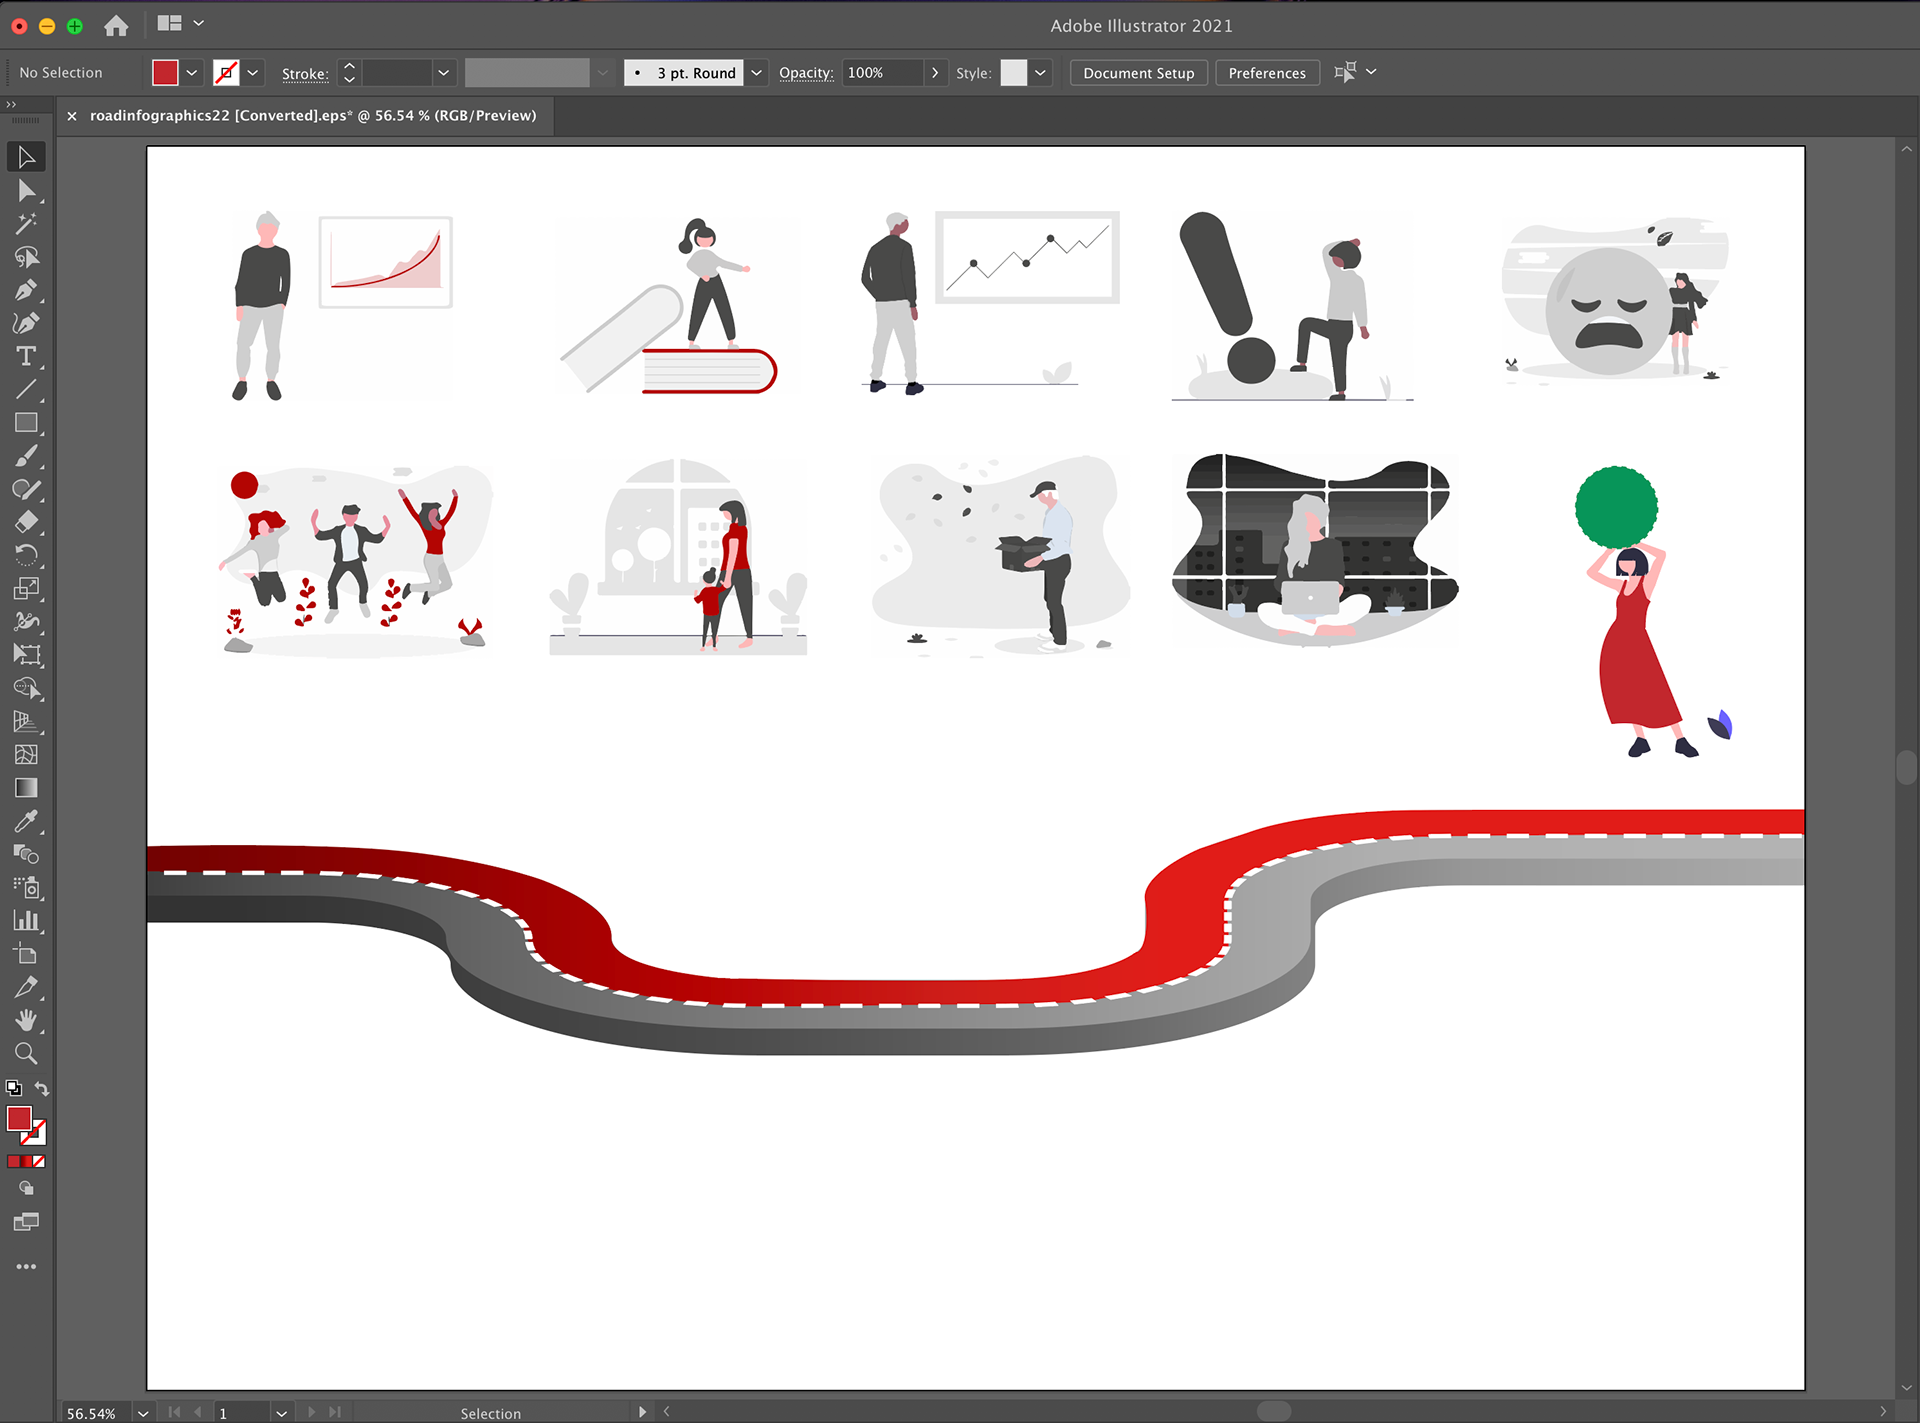Expand the collapsed toolbar panel arrows
The height and width of the screenshot is (1423, 1920).
point(11,104)
